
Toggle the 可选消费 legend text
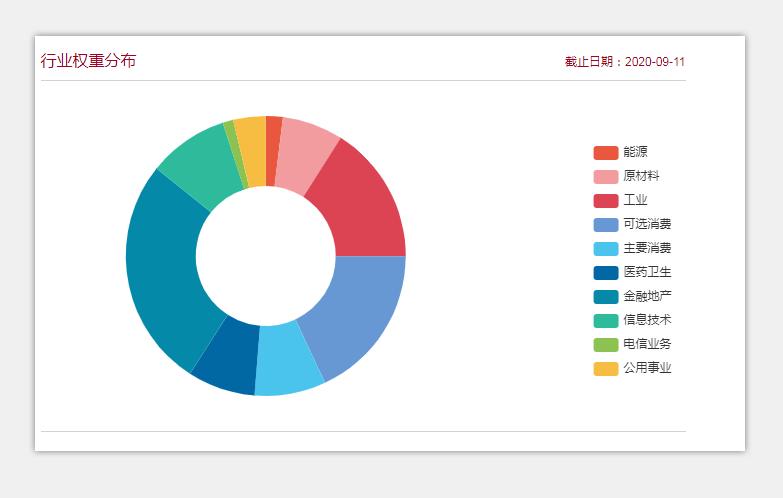[647, 224]
